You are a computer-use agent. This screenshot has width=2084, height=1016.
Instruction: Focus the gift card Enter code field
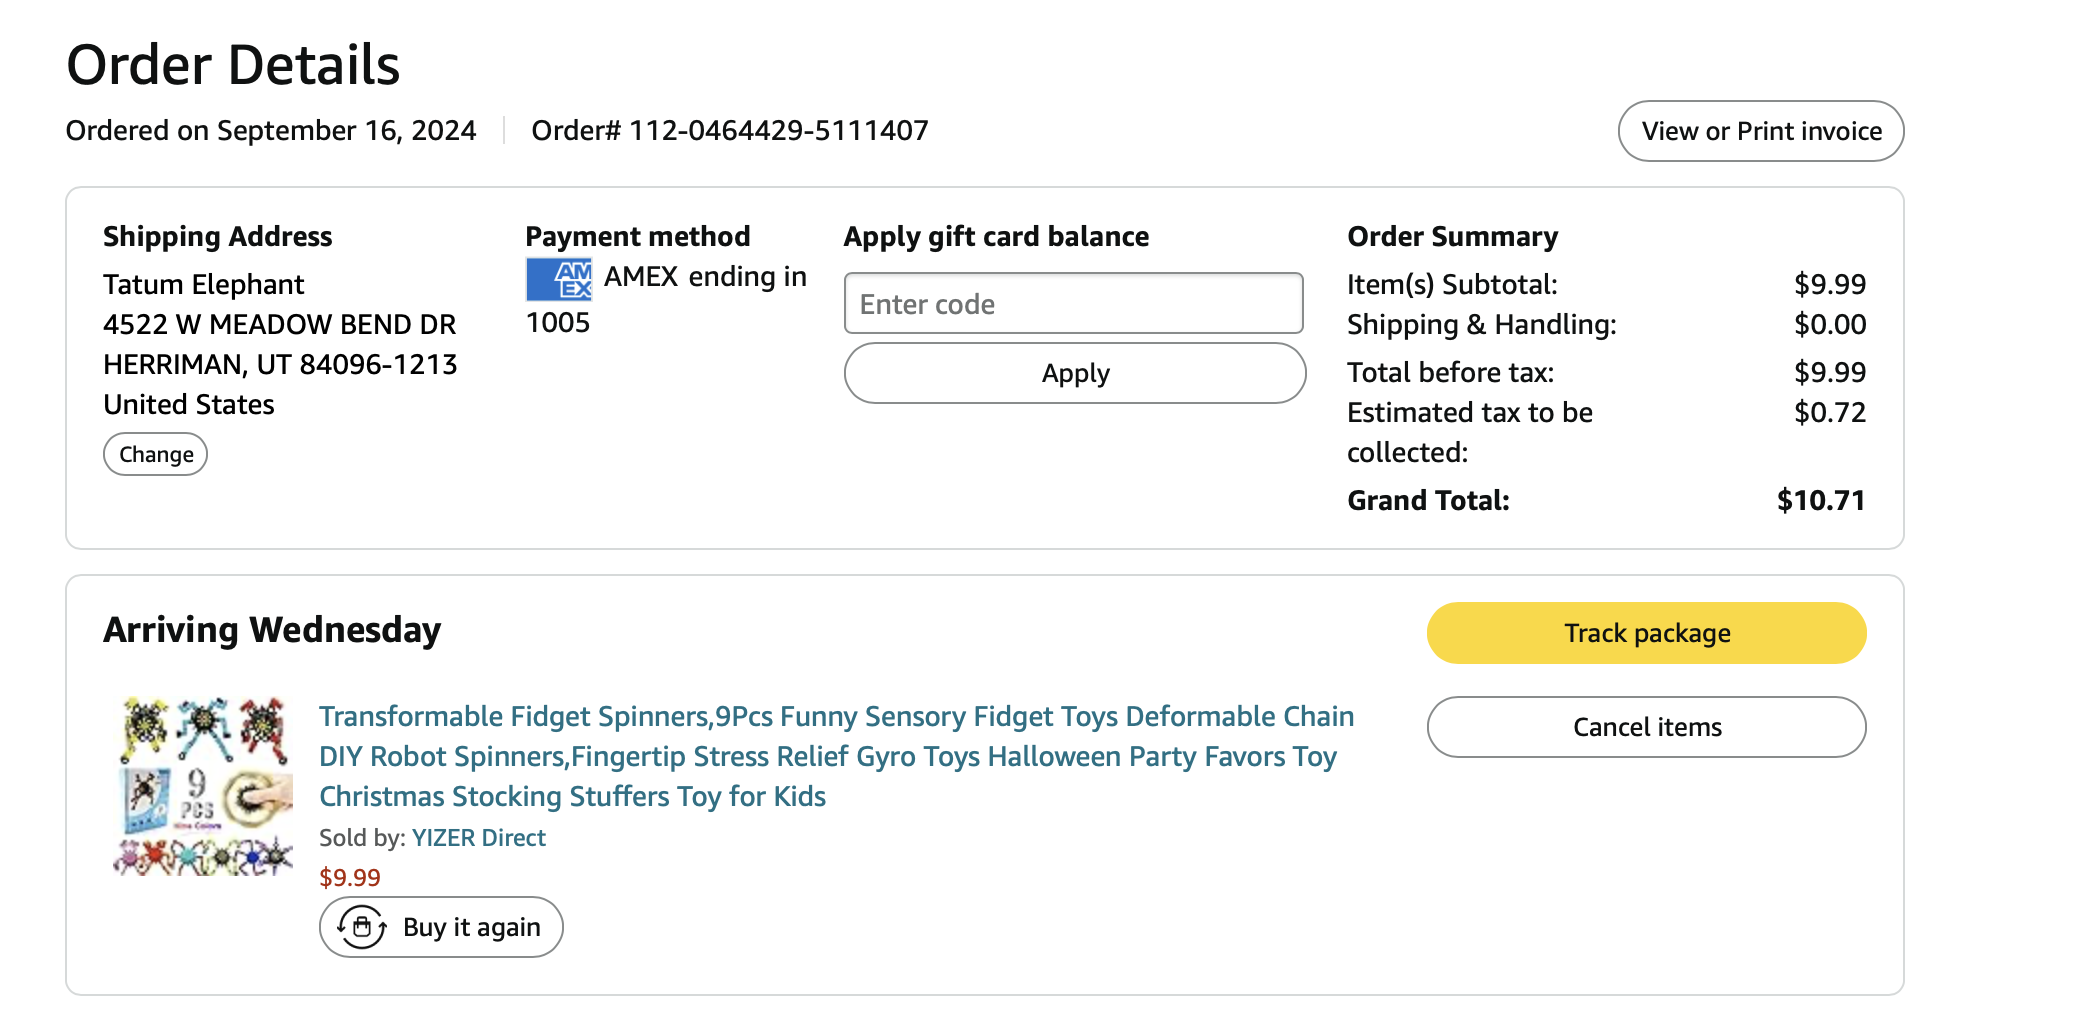point(1073,304)
